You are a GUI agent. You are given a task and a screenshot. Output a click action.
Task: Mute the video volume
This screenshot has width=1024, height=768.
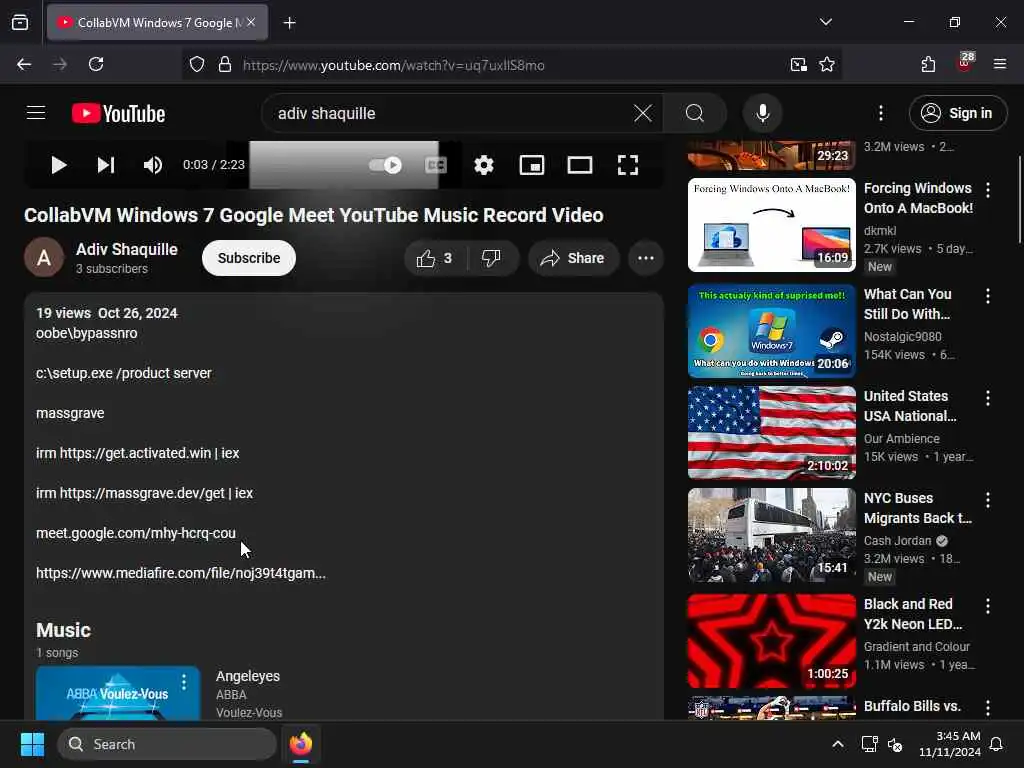(x=153, y=165)
